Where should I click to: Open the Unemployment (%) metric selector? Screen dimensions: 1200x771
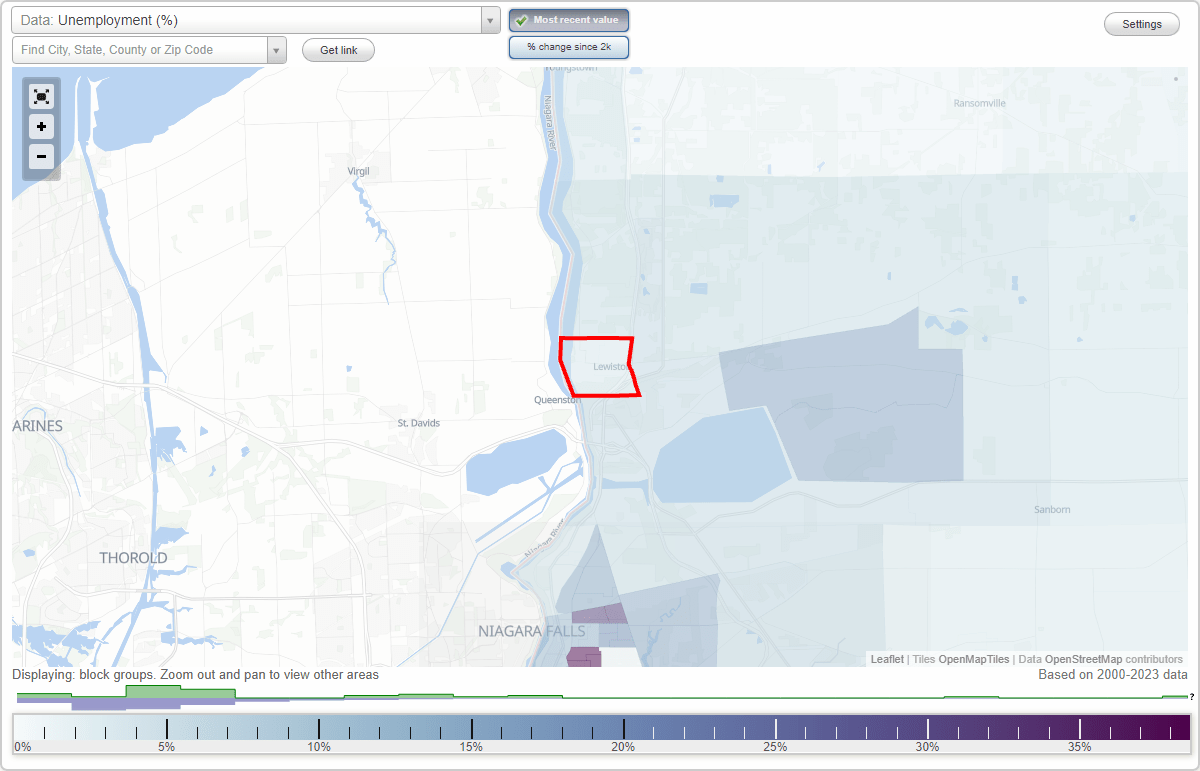(250, 19)
